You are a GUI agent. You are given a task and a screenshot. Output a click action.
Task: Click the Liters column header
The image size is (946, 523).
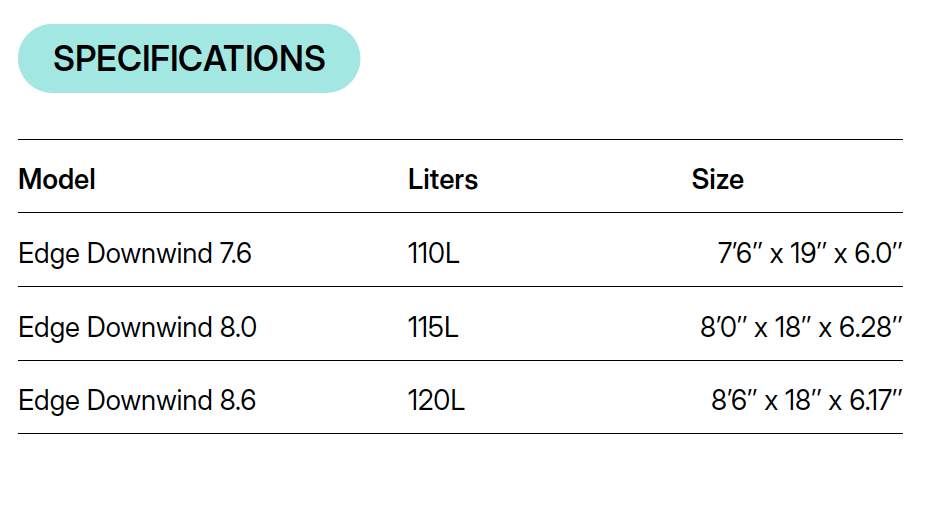443,180
